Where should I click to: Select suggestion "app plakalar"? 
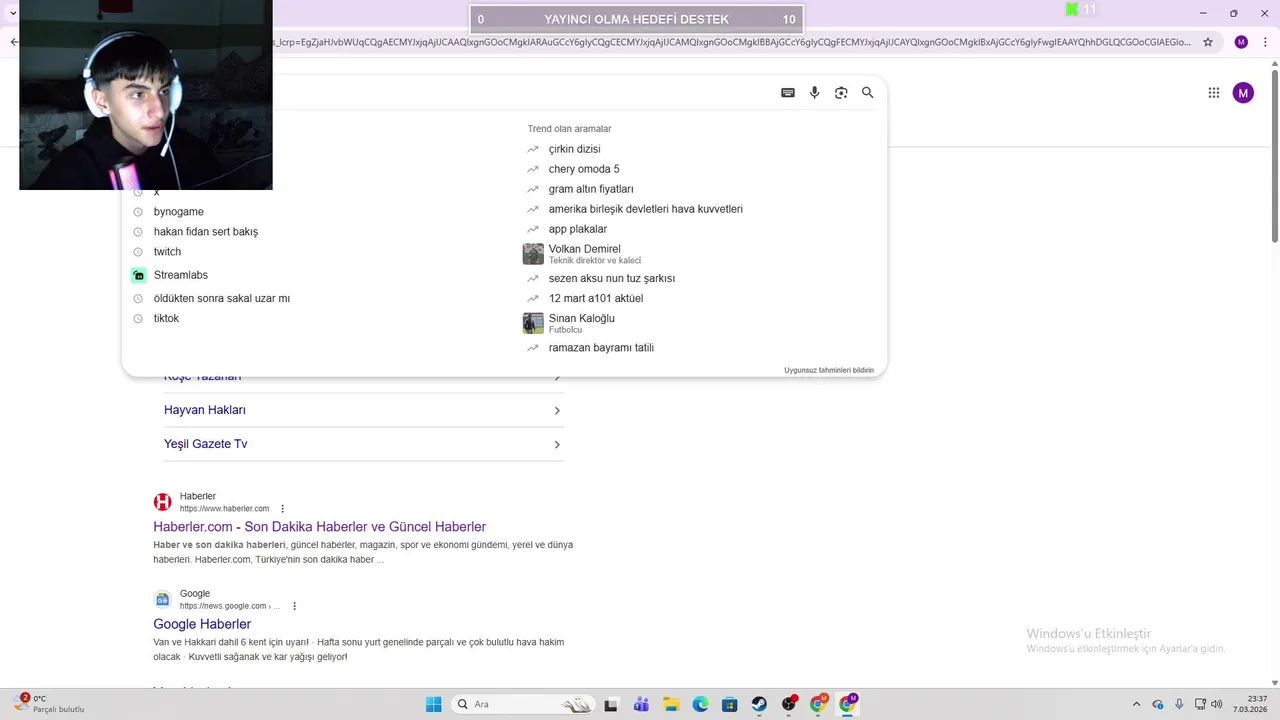pyautogui.click(x=577, y=229)
